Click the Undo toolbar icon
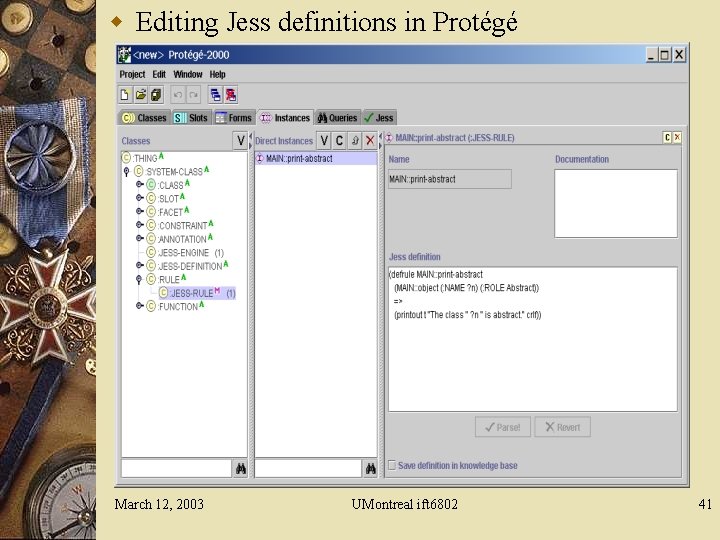 [x=178, y=95]
